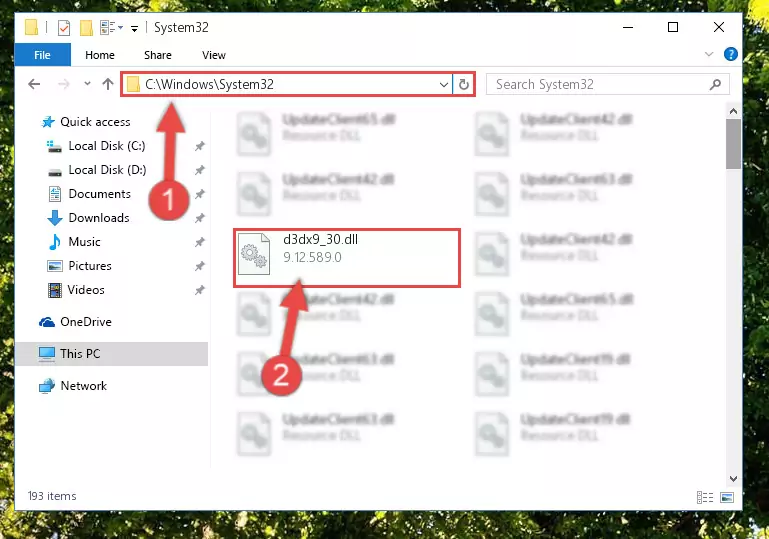Go forward with the right arrow button
769x539 pixels.
pos(64,84)
